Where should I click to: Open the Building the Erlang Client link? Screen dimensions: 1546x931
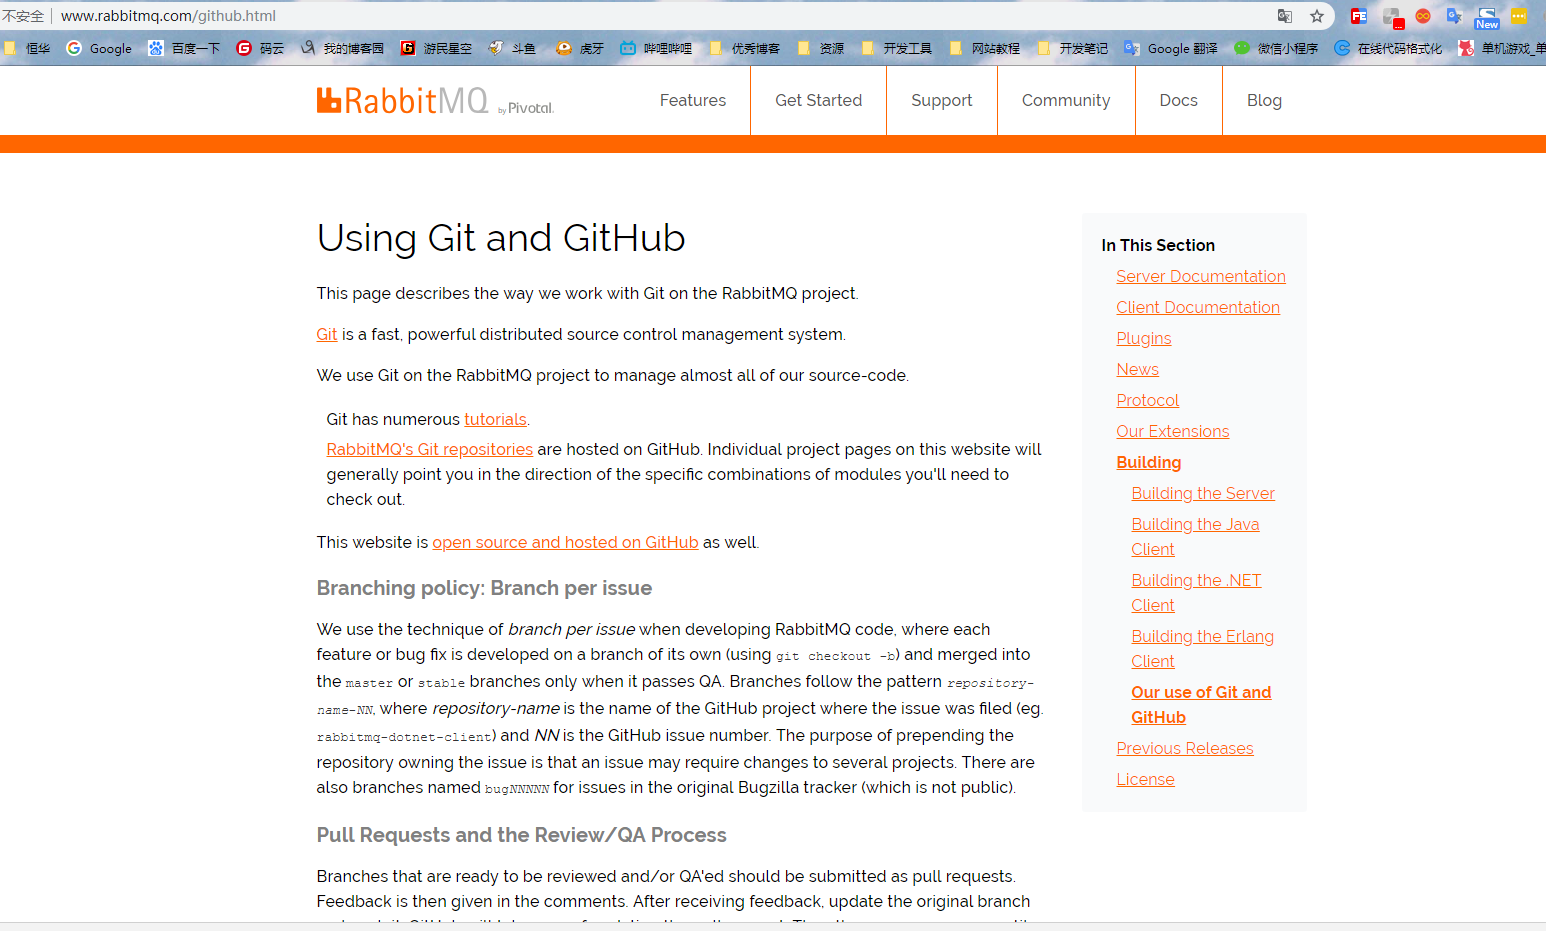[1202, 648]
